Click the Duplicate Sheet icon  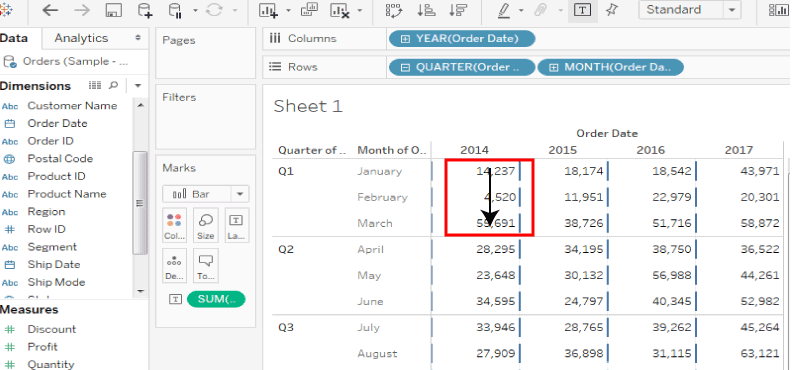click(x=309, y=10)
